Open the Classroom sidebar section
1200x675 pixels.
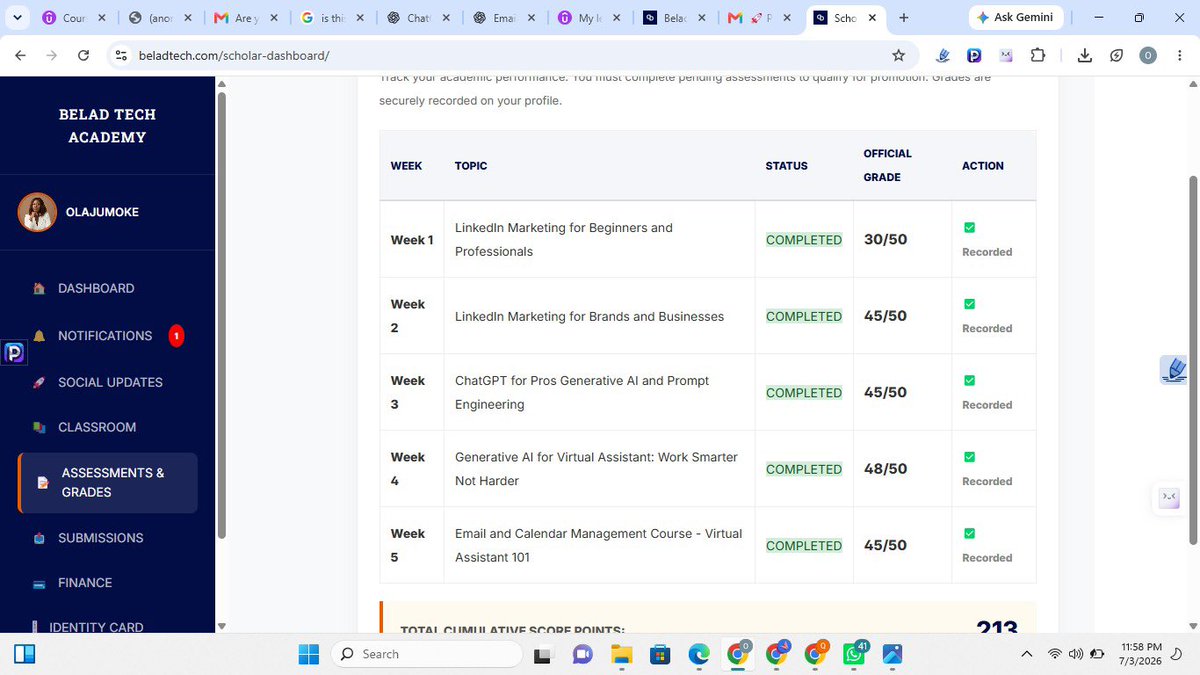click(x=96, y=427)
